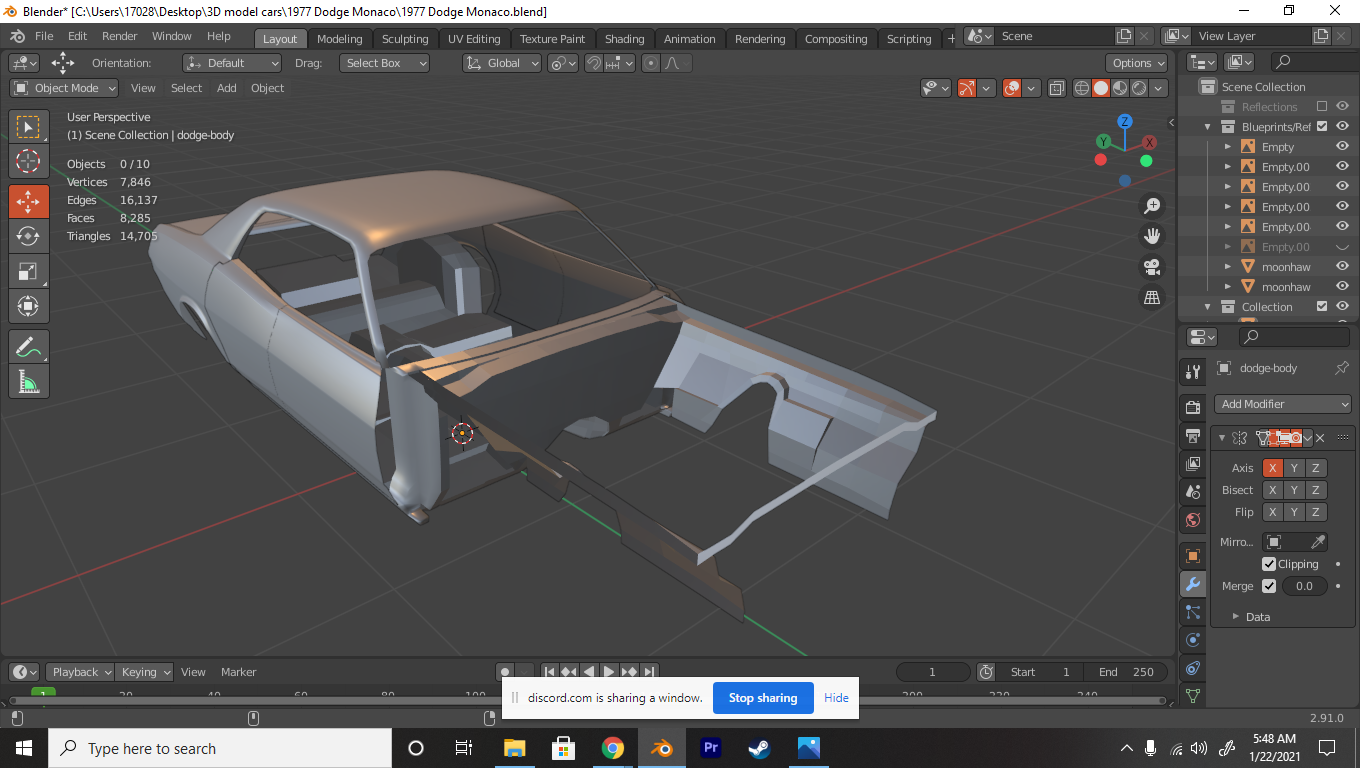Enable Flip on Z axis

[1316, 512]
